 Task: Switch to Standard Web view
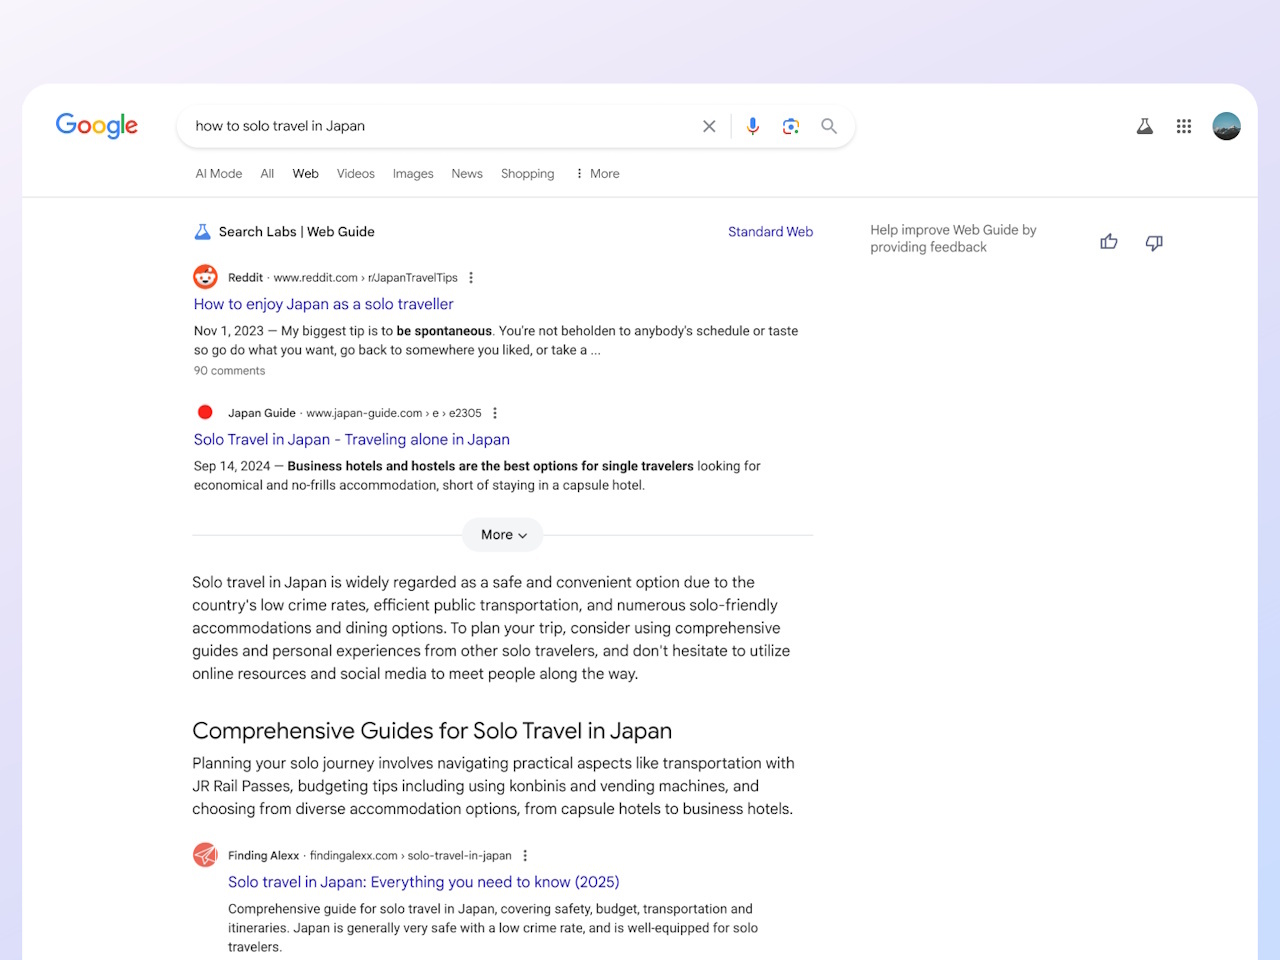click(x=770, y=232)
